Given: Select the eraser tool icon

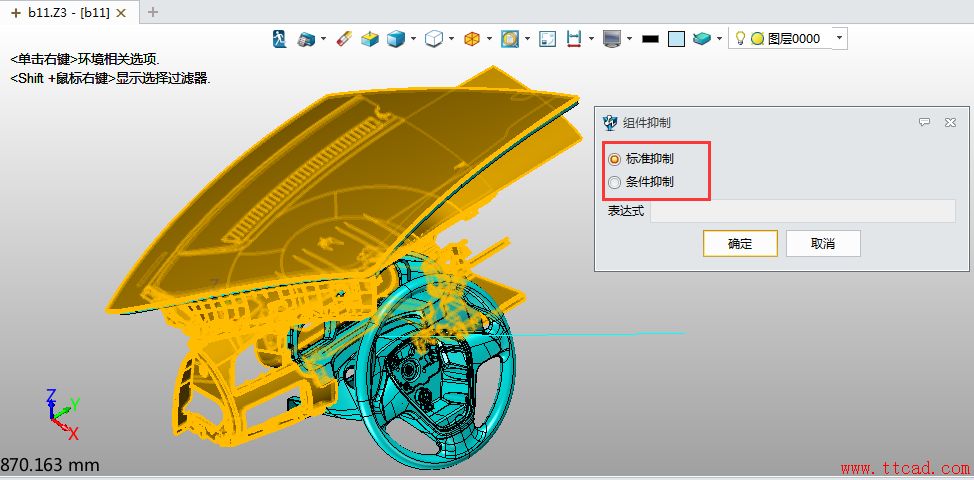Looking at the screenshot, I should (344, 38).
